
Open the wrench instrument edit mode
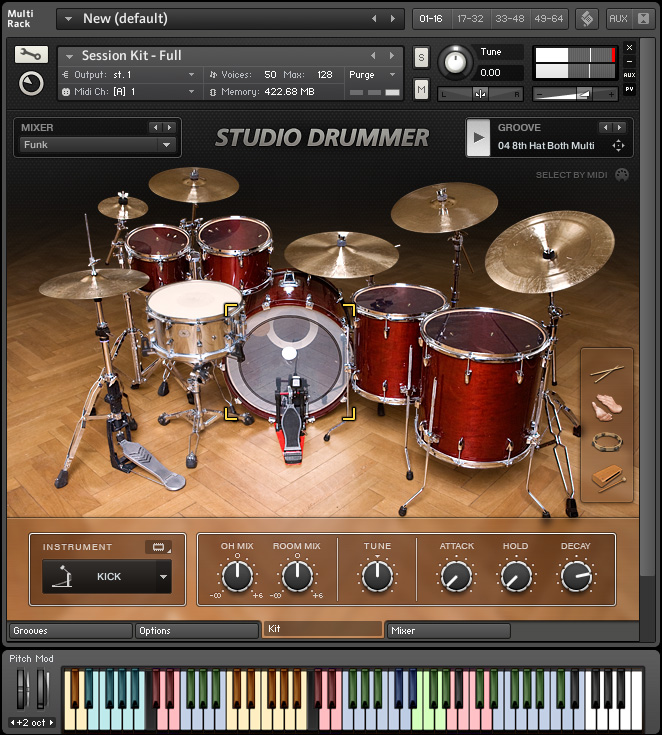(31, 54)
